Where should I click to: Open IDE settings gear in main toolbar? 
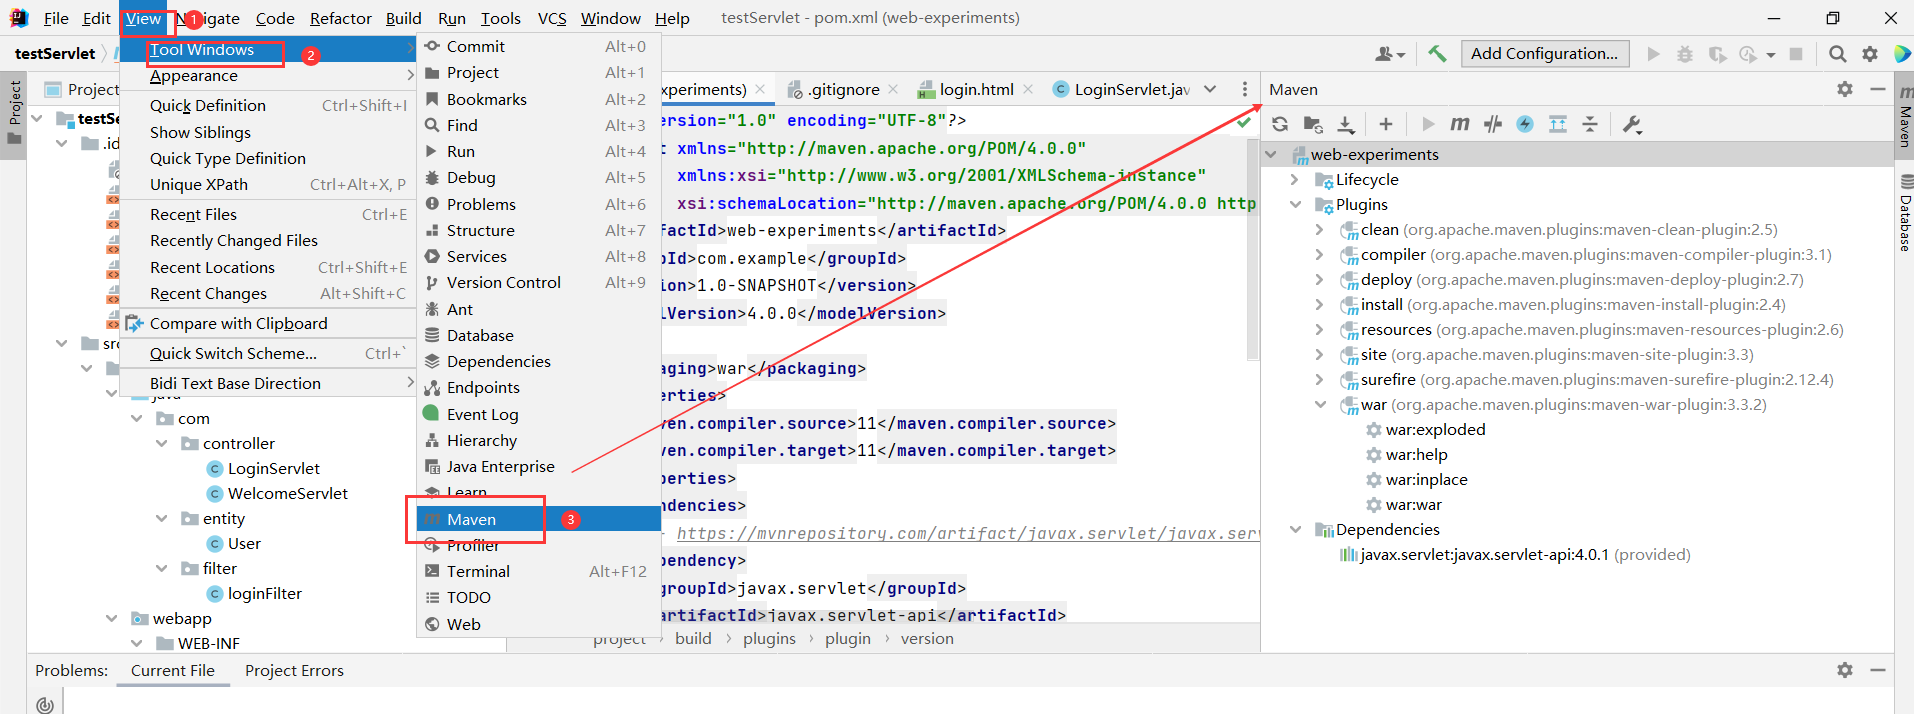1870,54
